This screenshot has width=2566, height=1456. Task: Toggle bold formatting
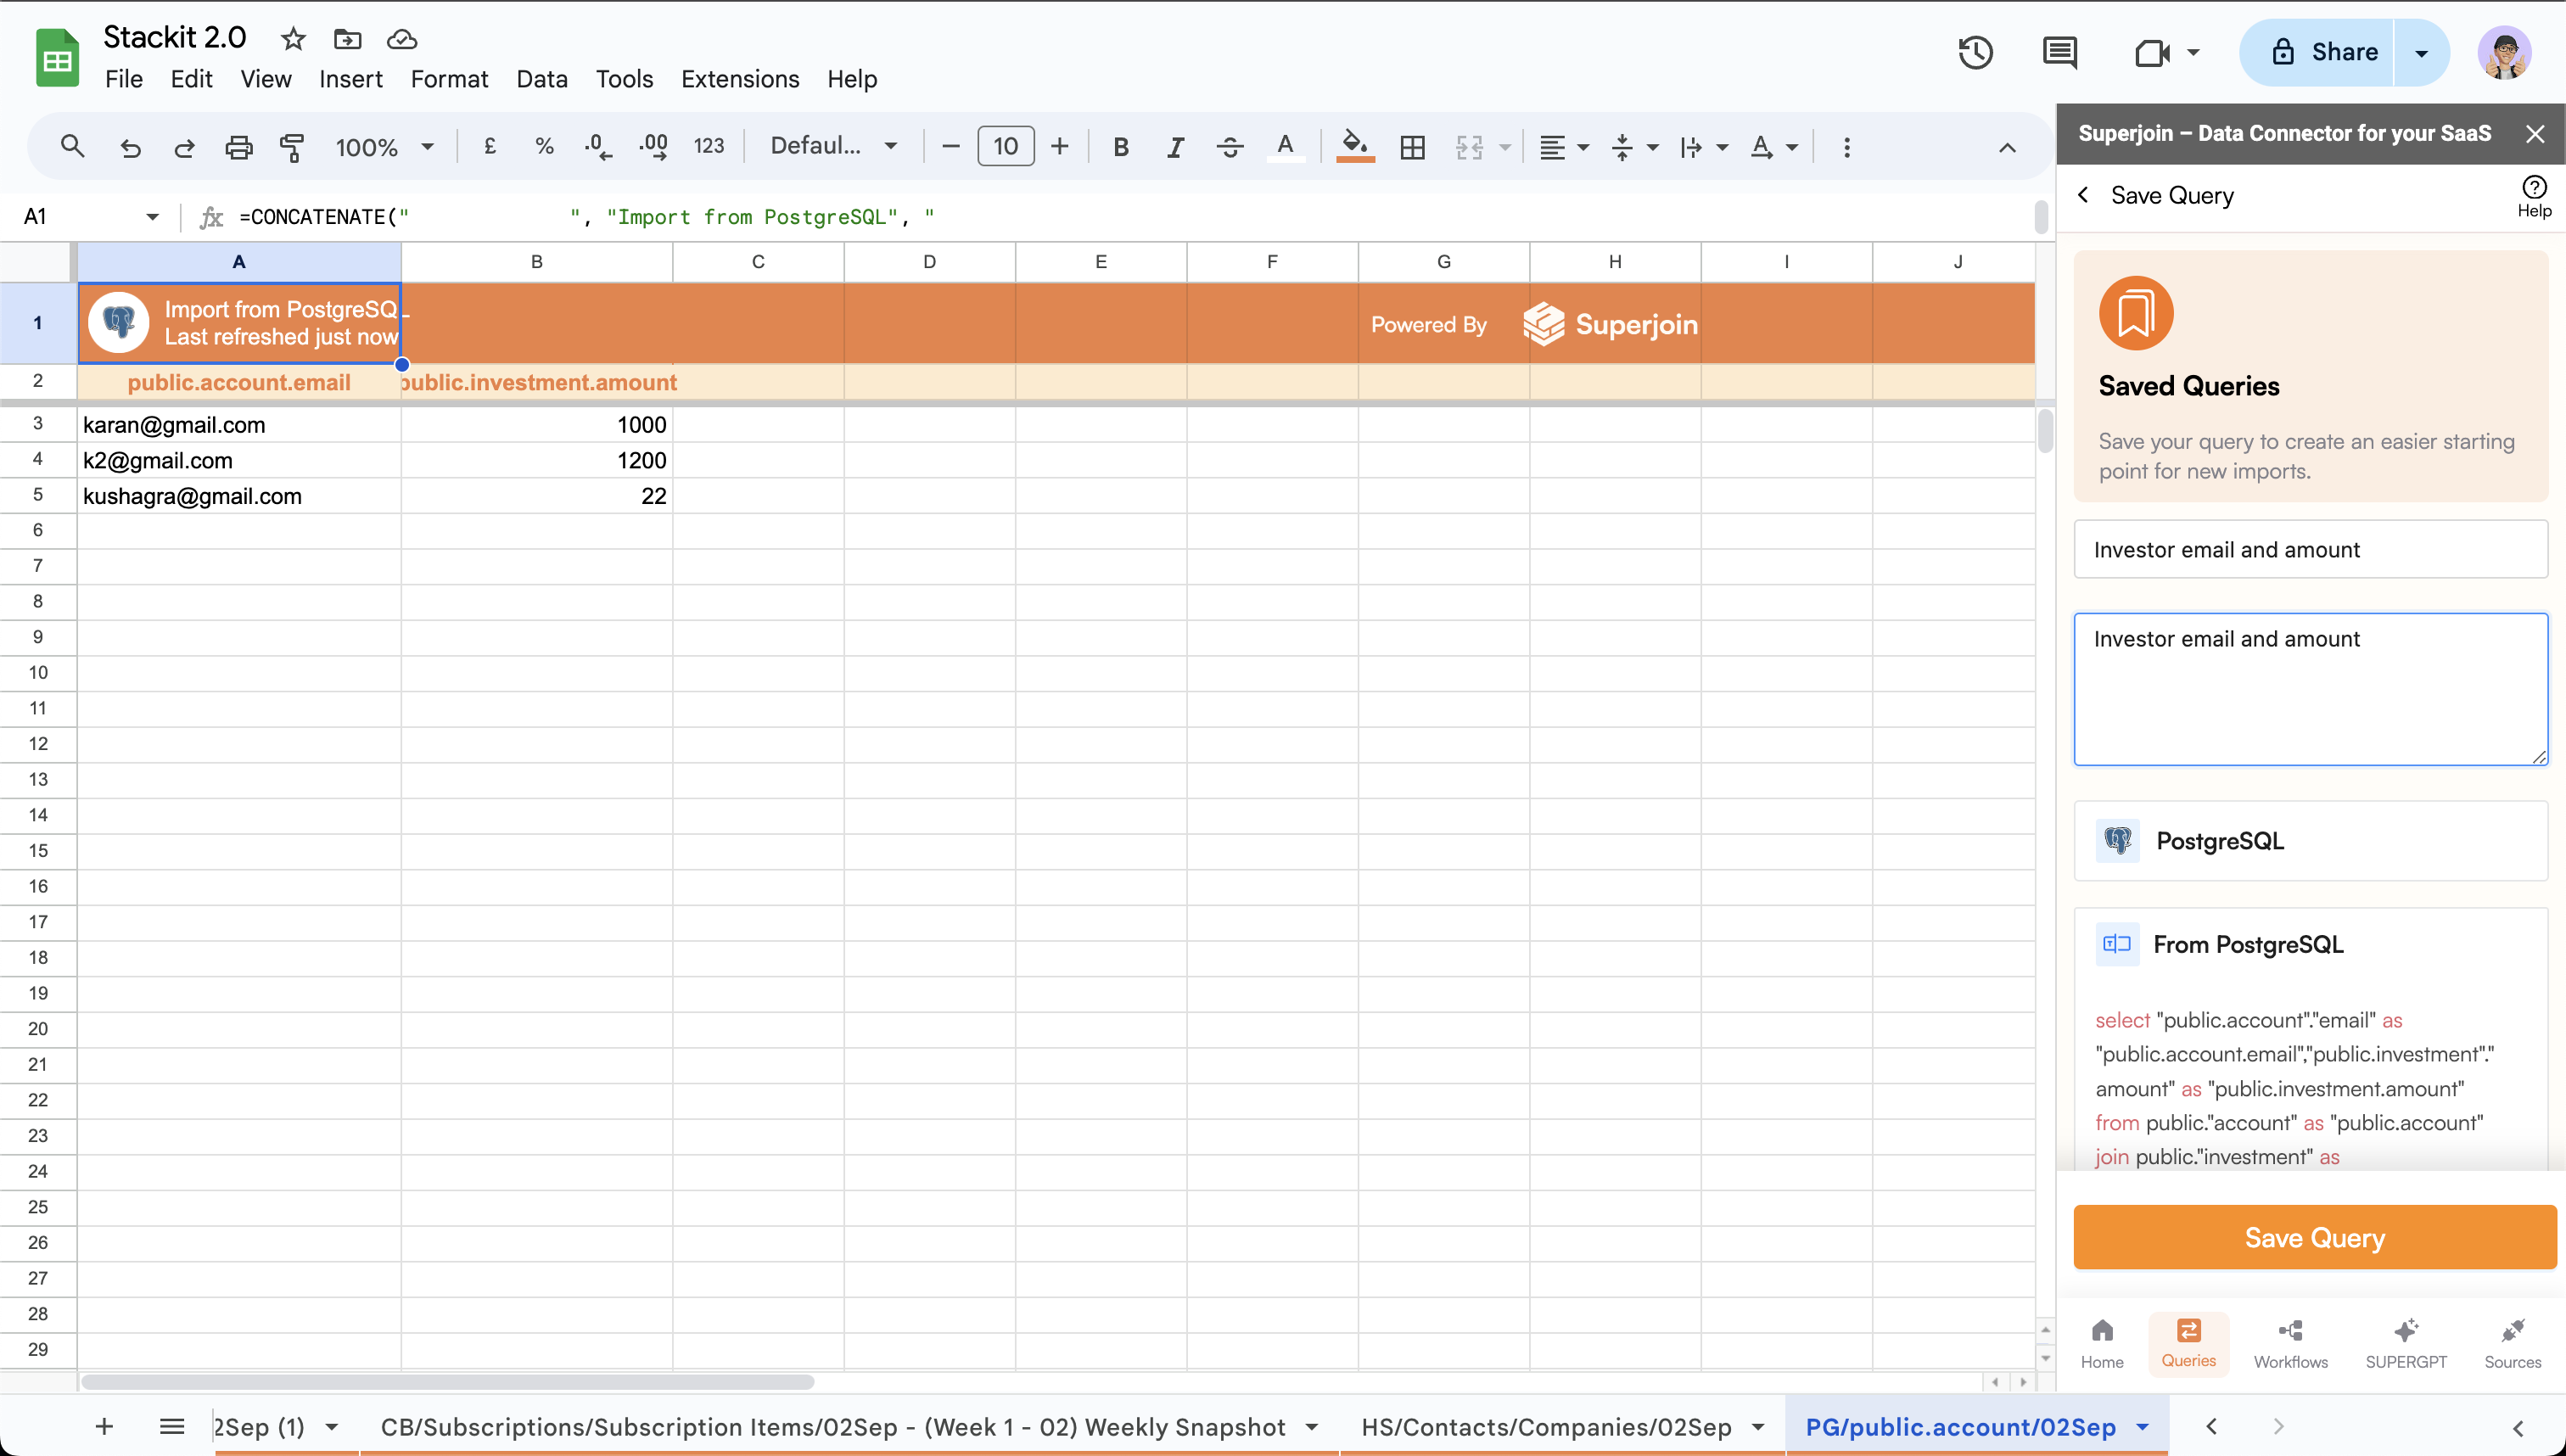(x=1120, y=147)
